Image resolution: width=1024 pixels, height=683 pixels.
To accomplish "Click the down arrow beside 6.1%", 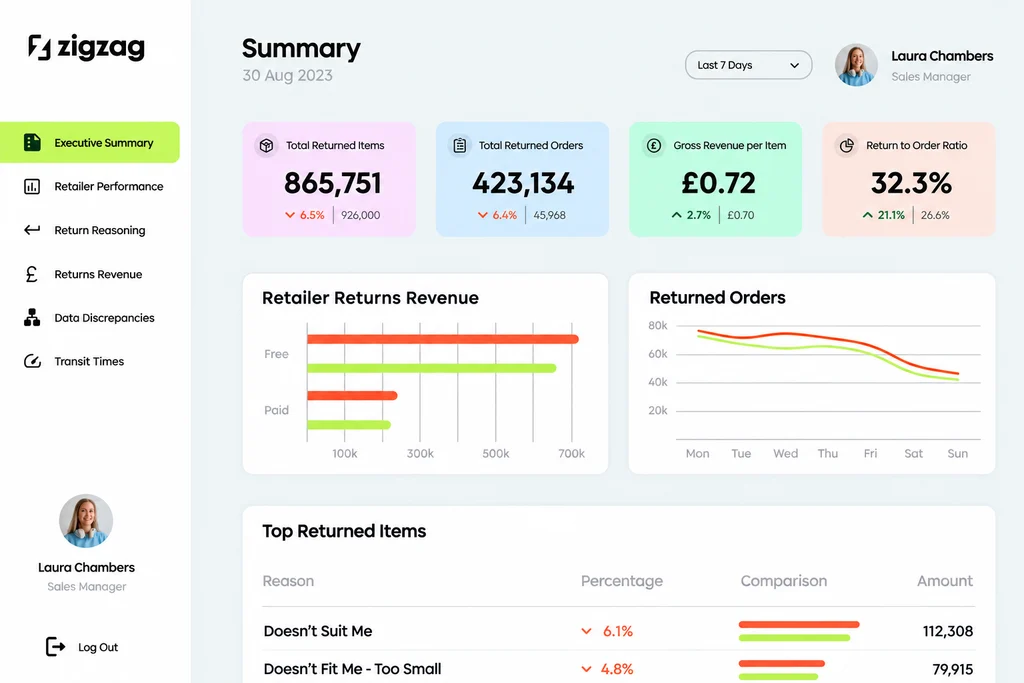I will click(x=586, y=631).
